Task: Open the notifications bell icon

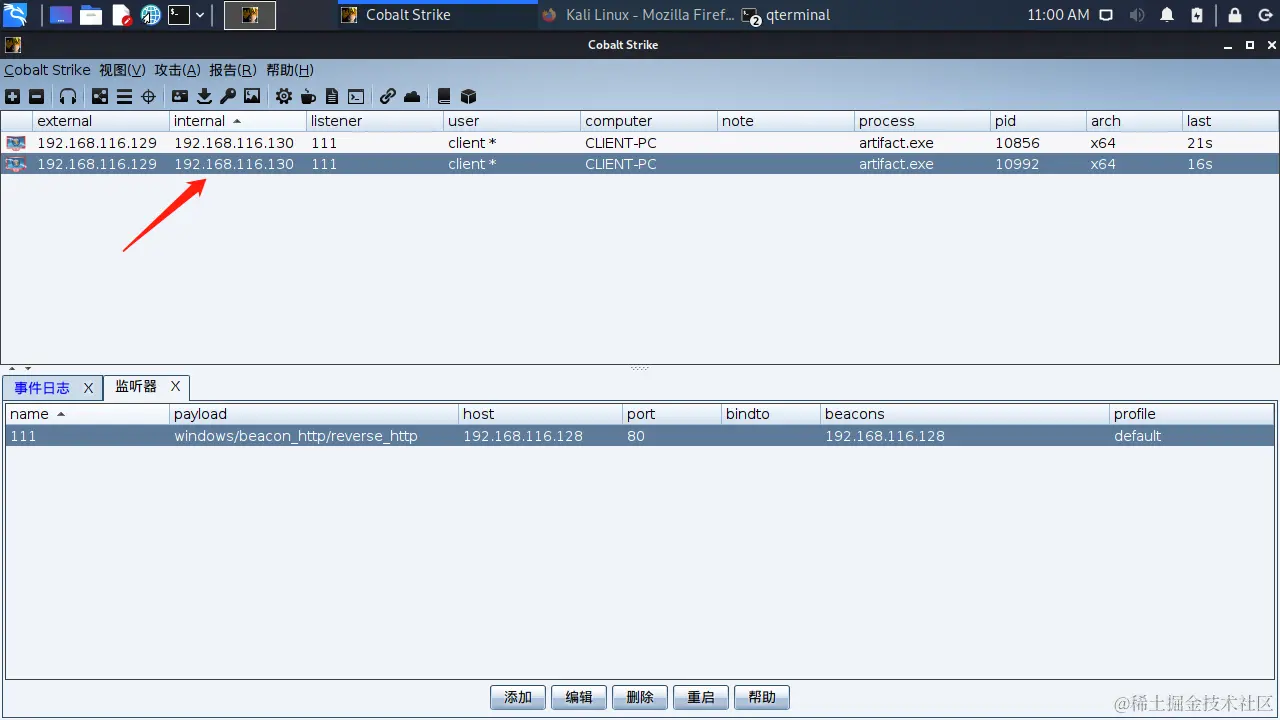Action: pos(1167,15)
